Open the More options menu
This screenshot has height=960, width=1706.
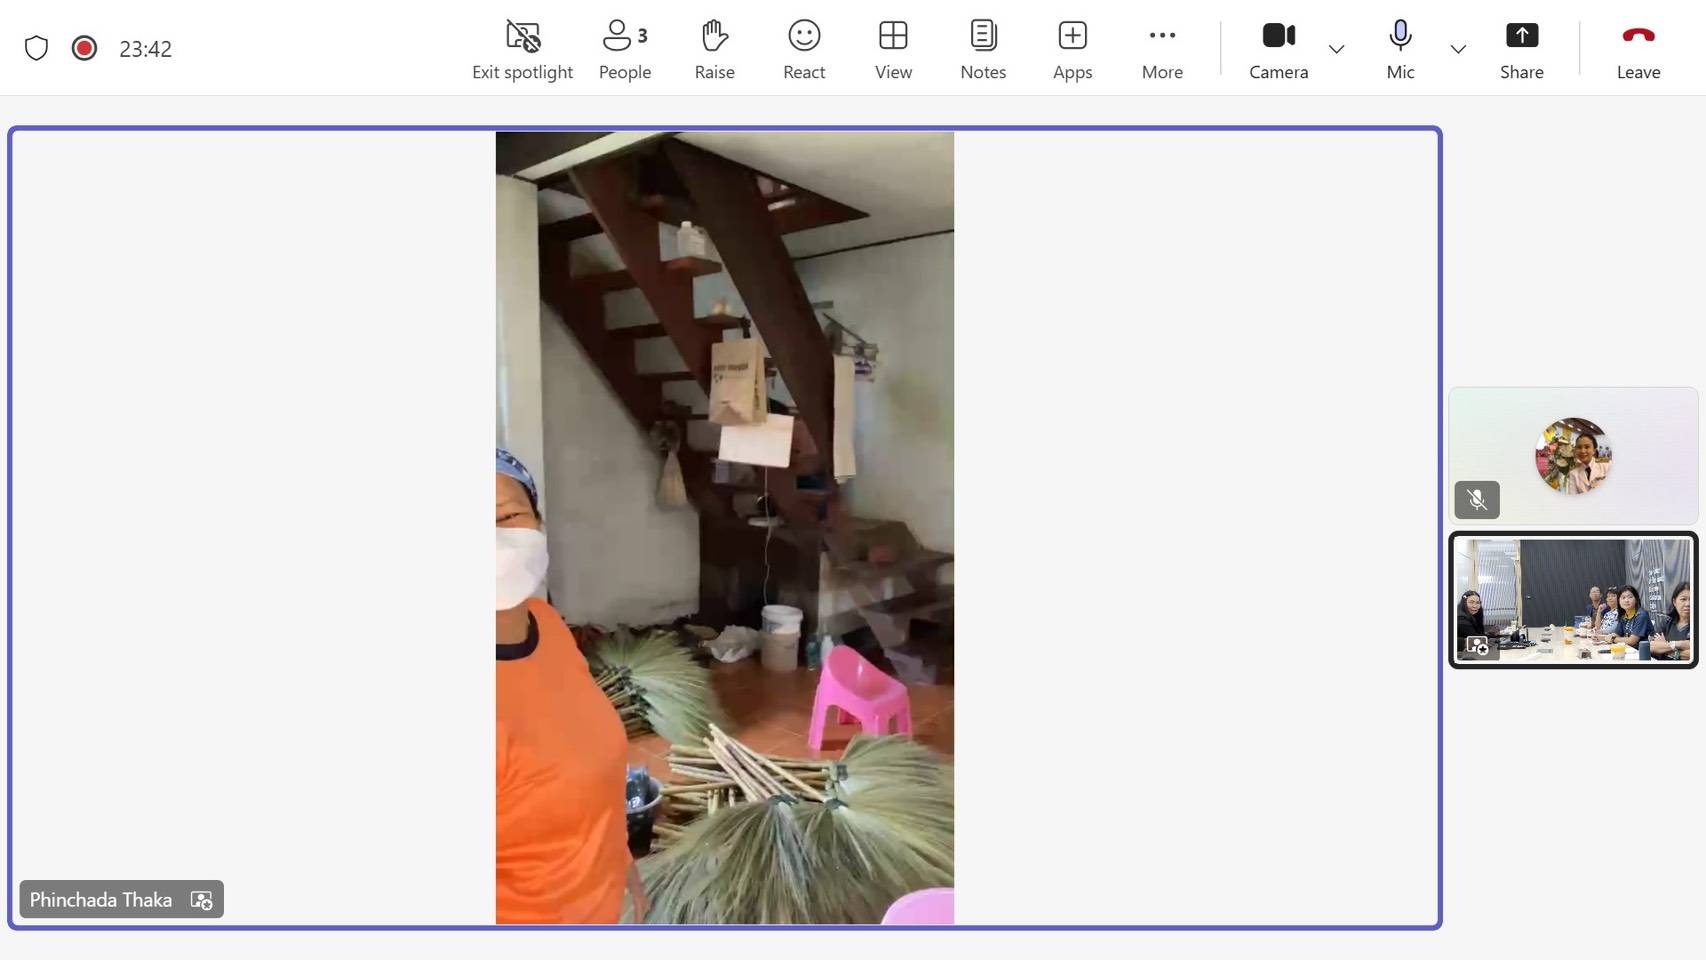1162,49
